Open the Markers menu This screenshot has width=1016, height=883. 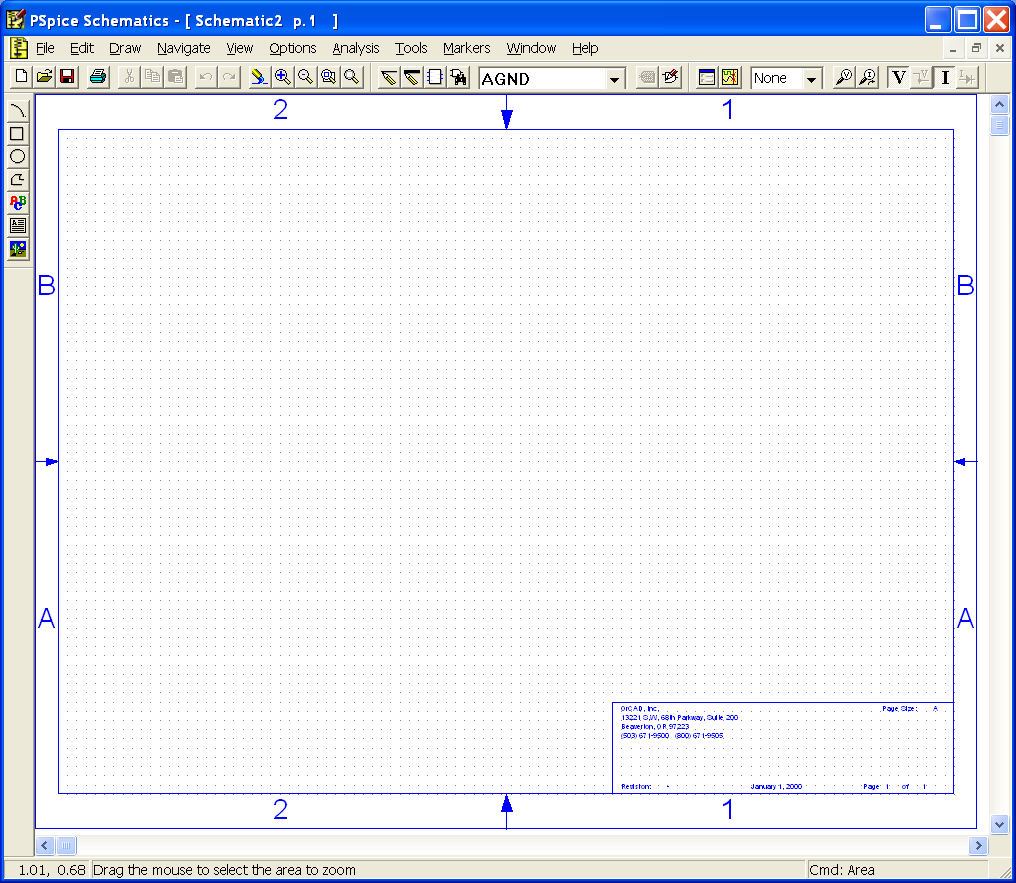coord(466,48)
